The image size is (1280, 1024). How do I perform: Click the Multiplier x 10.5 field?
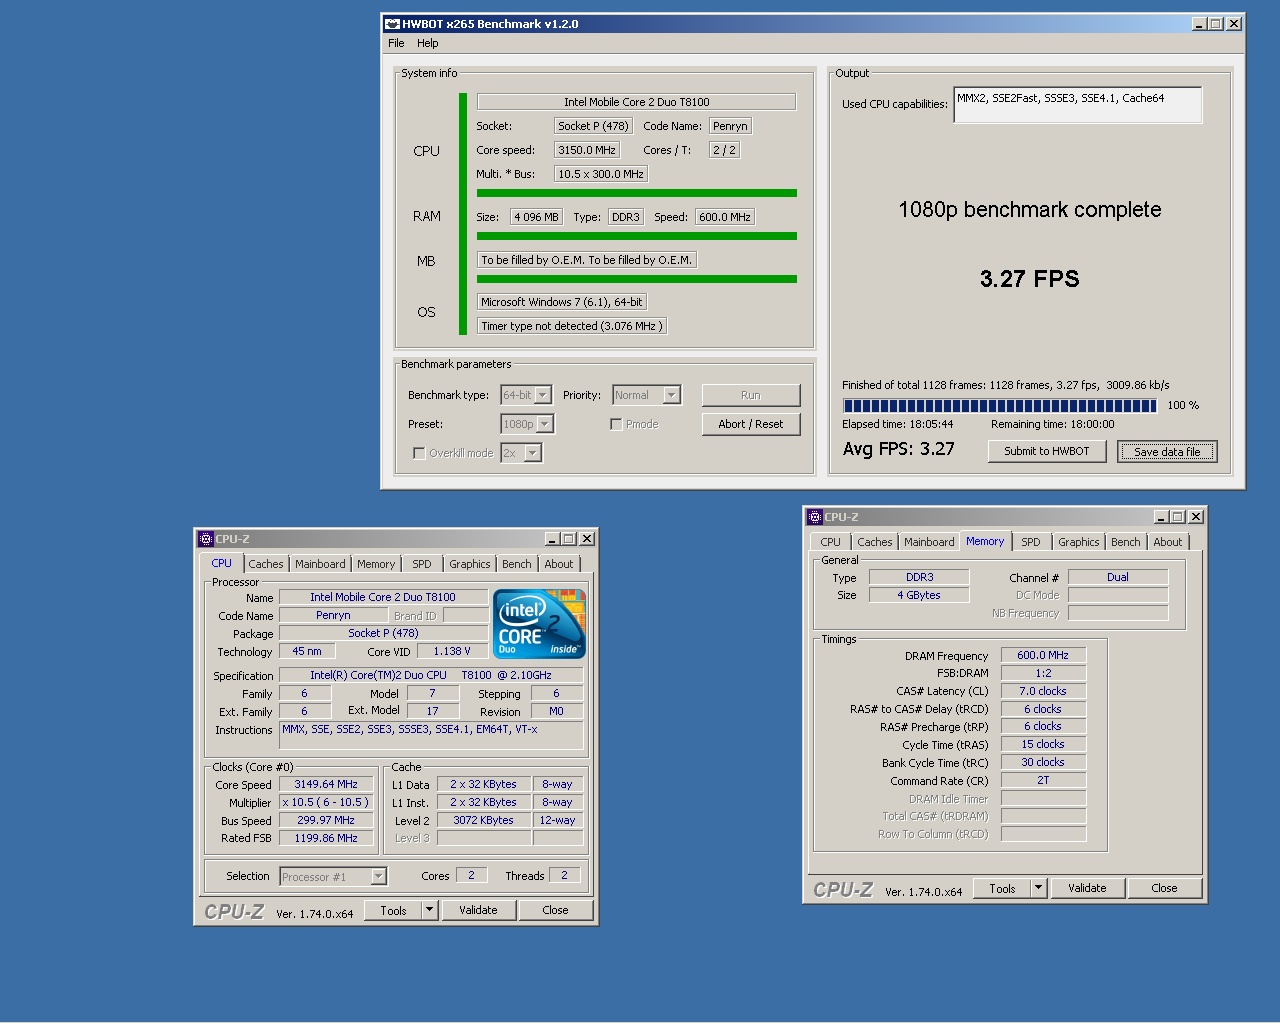[x=326, y=802]
